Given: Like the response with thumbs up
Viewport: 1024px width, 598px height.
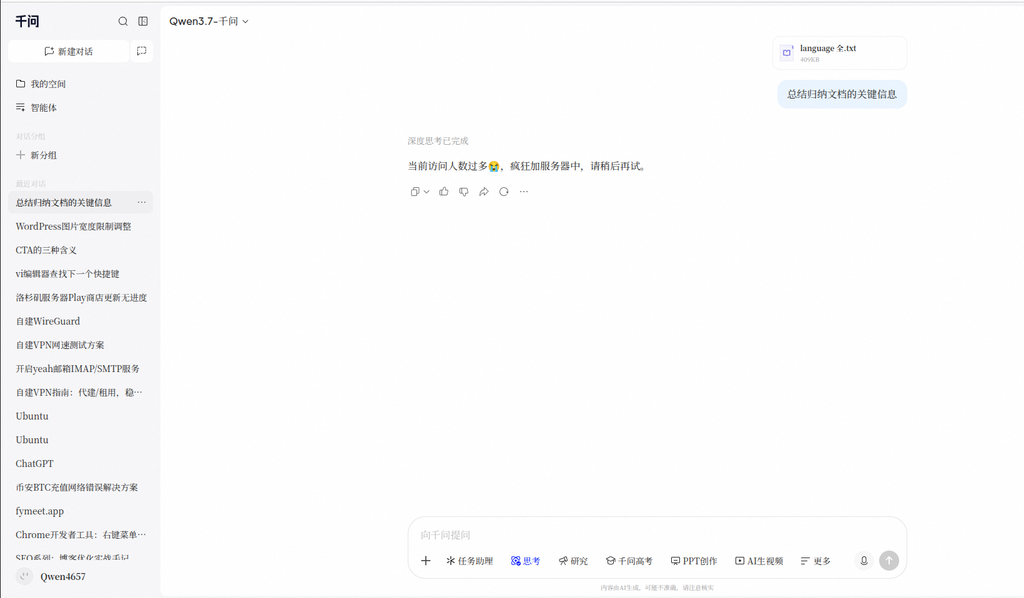Looking at the screenshot, I should [444, 192].
